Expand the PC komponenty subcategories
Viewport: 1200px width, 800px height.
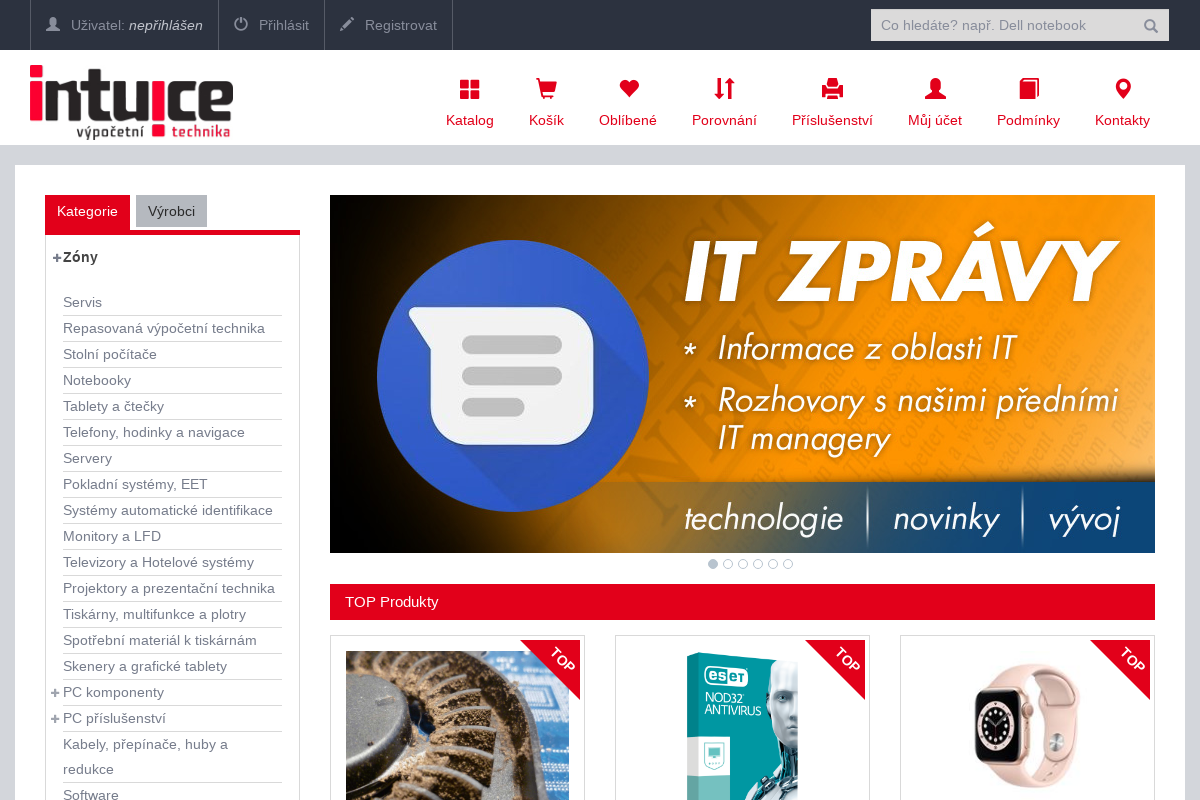[55, 692]
